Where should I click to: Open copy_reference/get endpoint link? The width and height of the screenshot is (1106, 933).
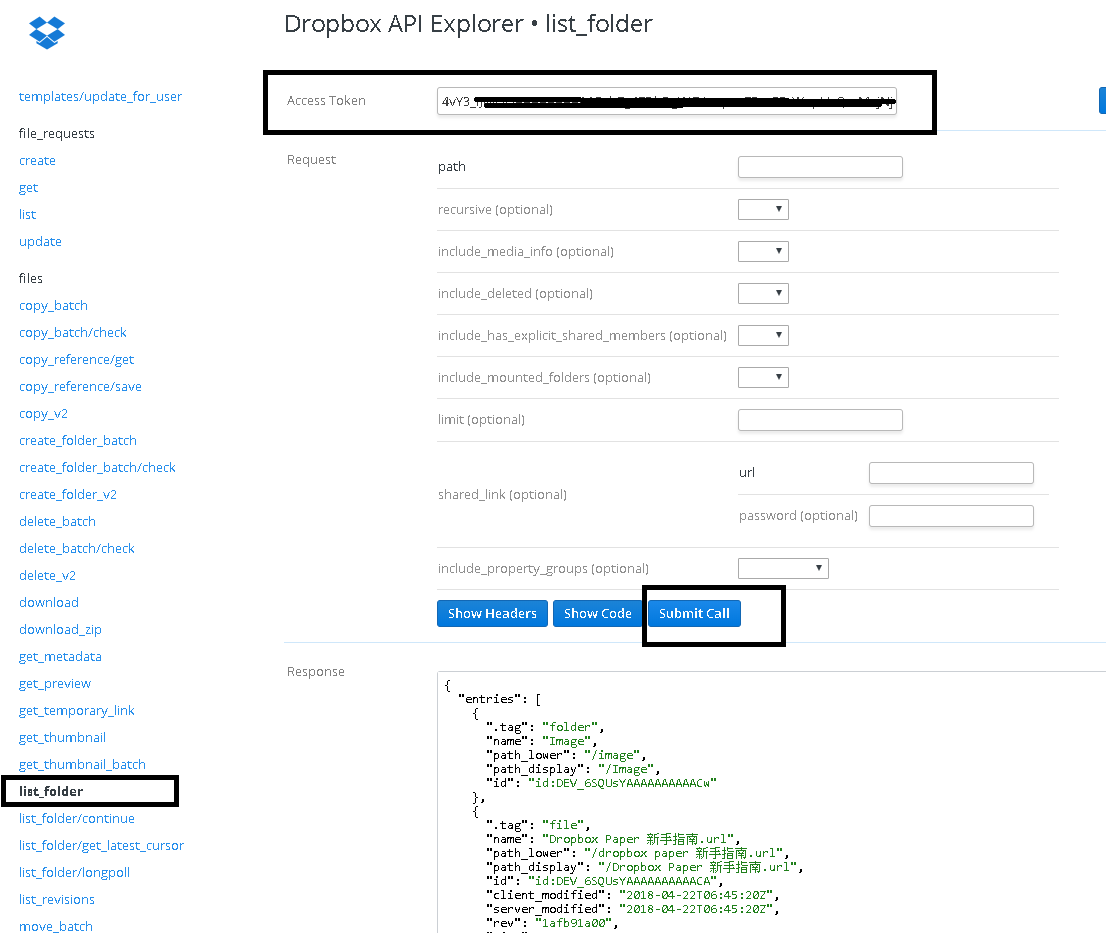pos(76,360)
